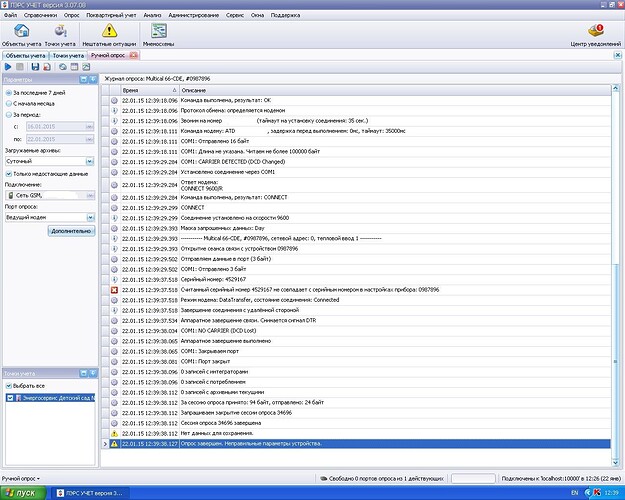
Task: Open the Файл menu
Action: coord(11,15)
